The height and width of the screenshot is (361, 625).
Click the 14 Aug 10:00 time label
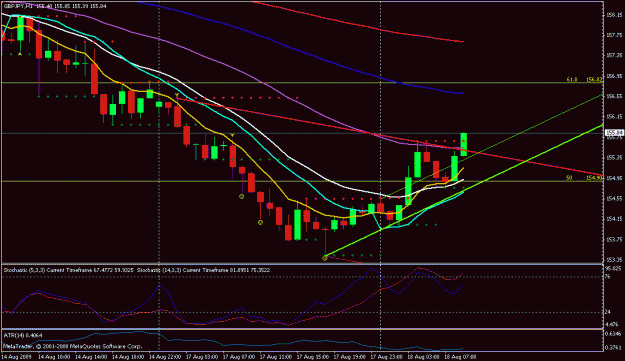click(54, 356)
